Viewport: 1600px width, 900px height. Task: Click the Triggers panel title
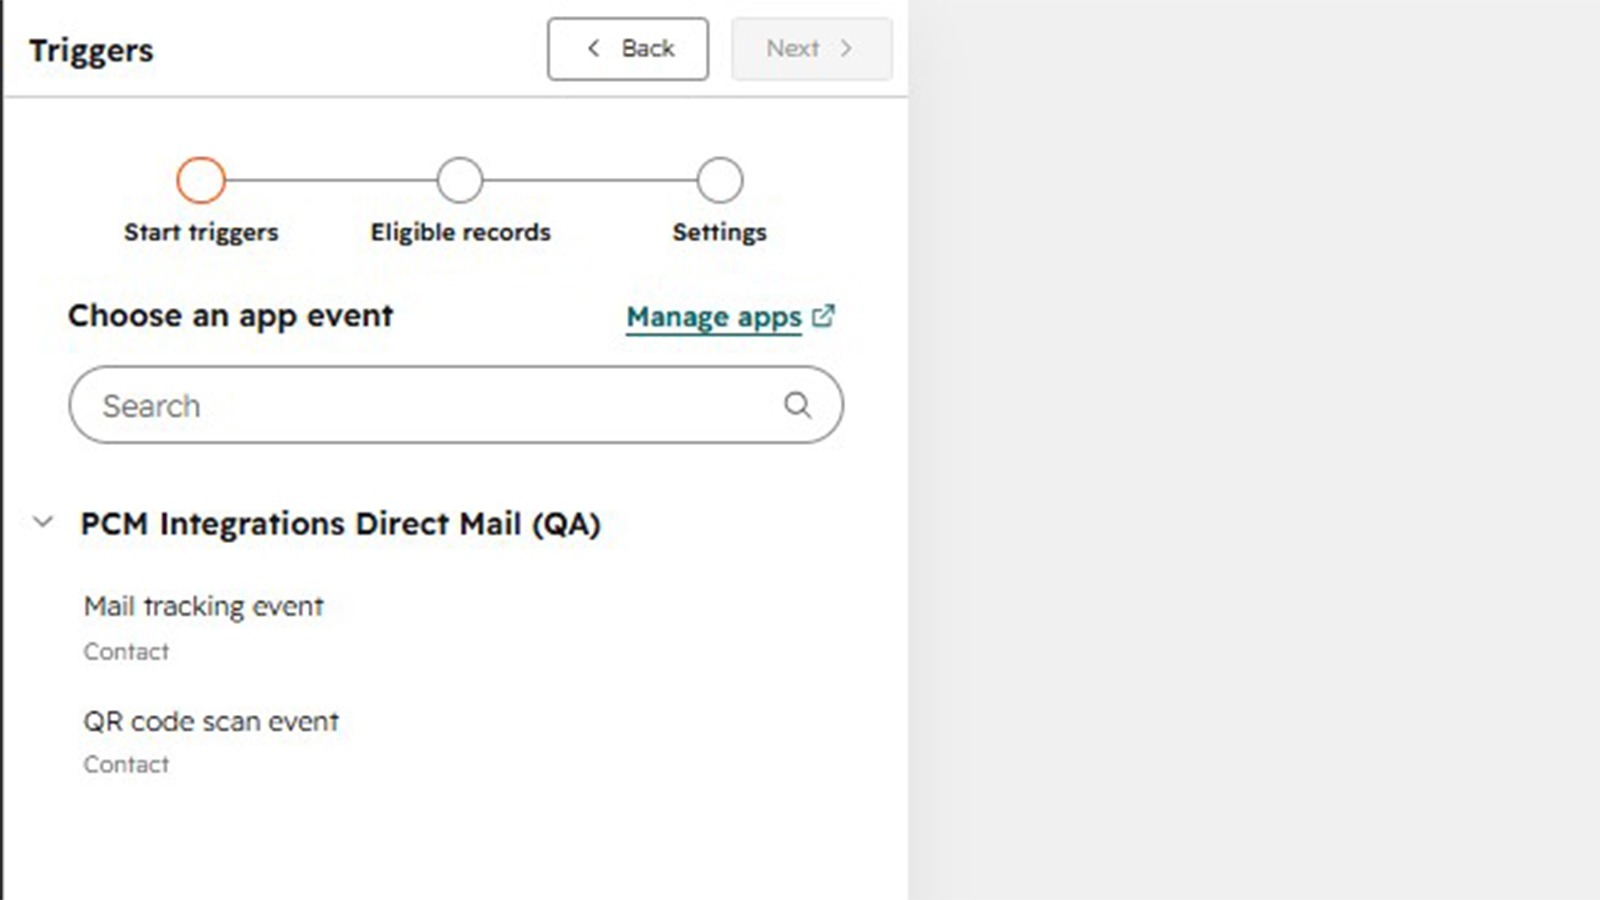91,50
